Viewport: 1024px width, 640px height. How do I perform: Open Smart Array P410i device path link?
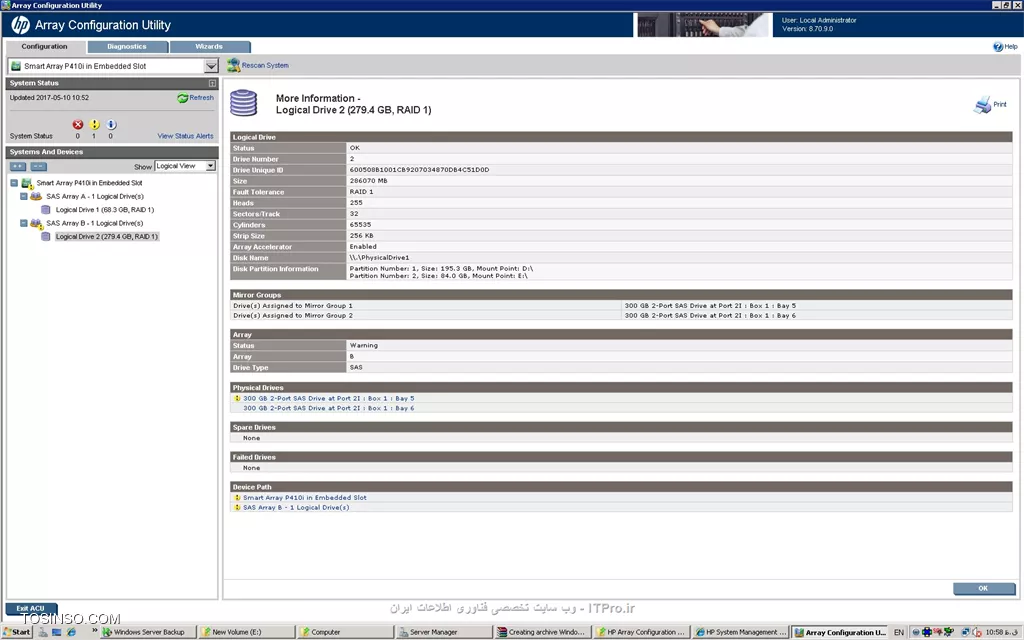click(304, 498)
